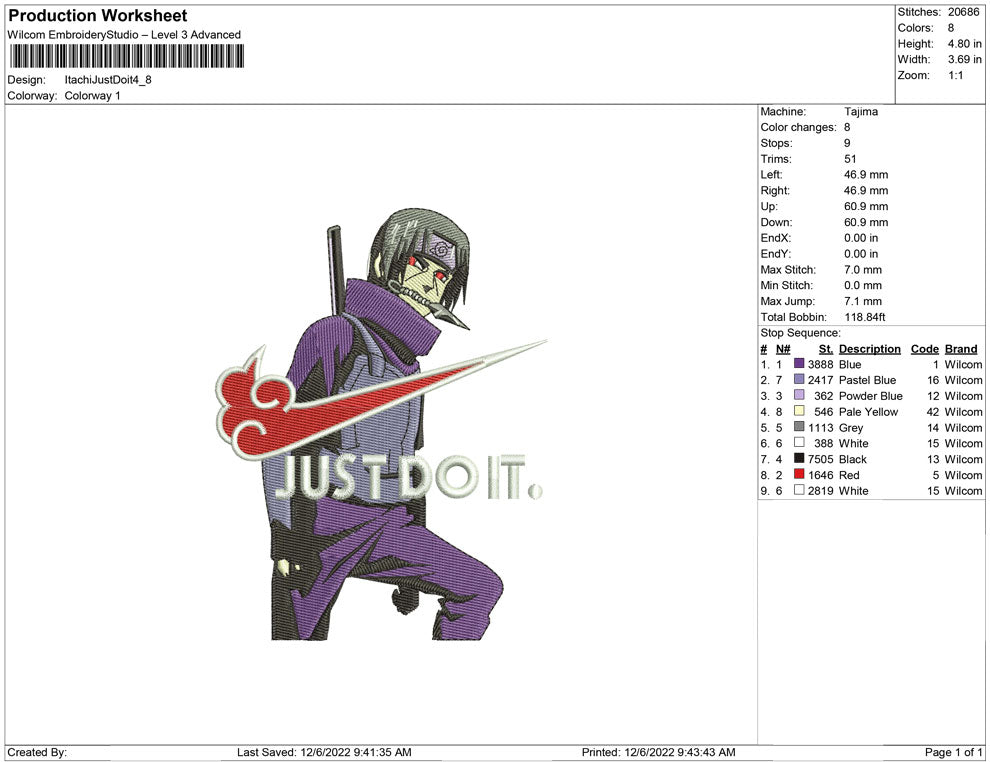Click the 'Pastel Blue' description text

point(867,380)
